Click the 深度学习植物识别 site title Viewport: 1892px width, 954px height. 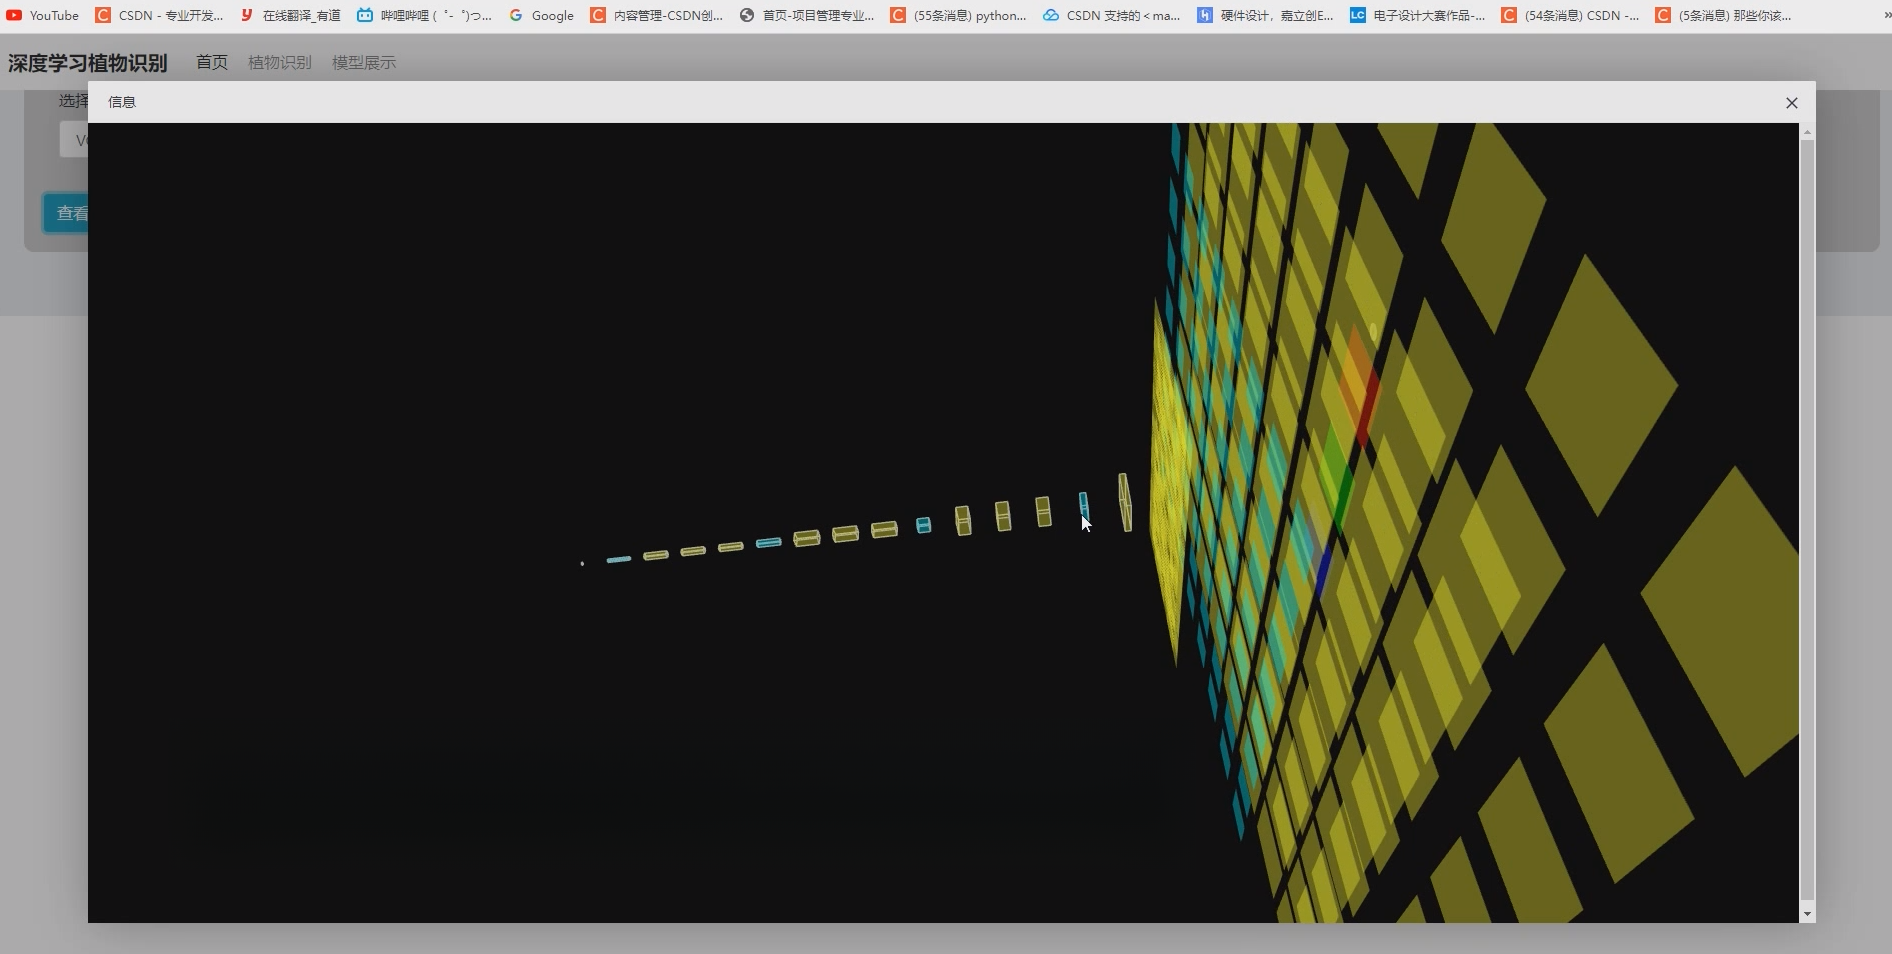(88, 63)
